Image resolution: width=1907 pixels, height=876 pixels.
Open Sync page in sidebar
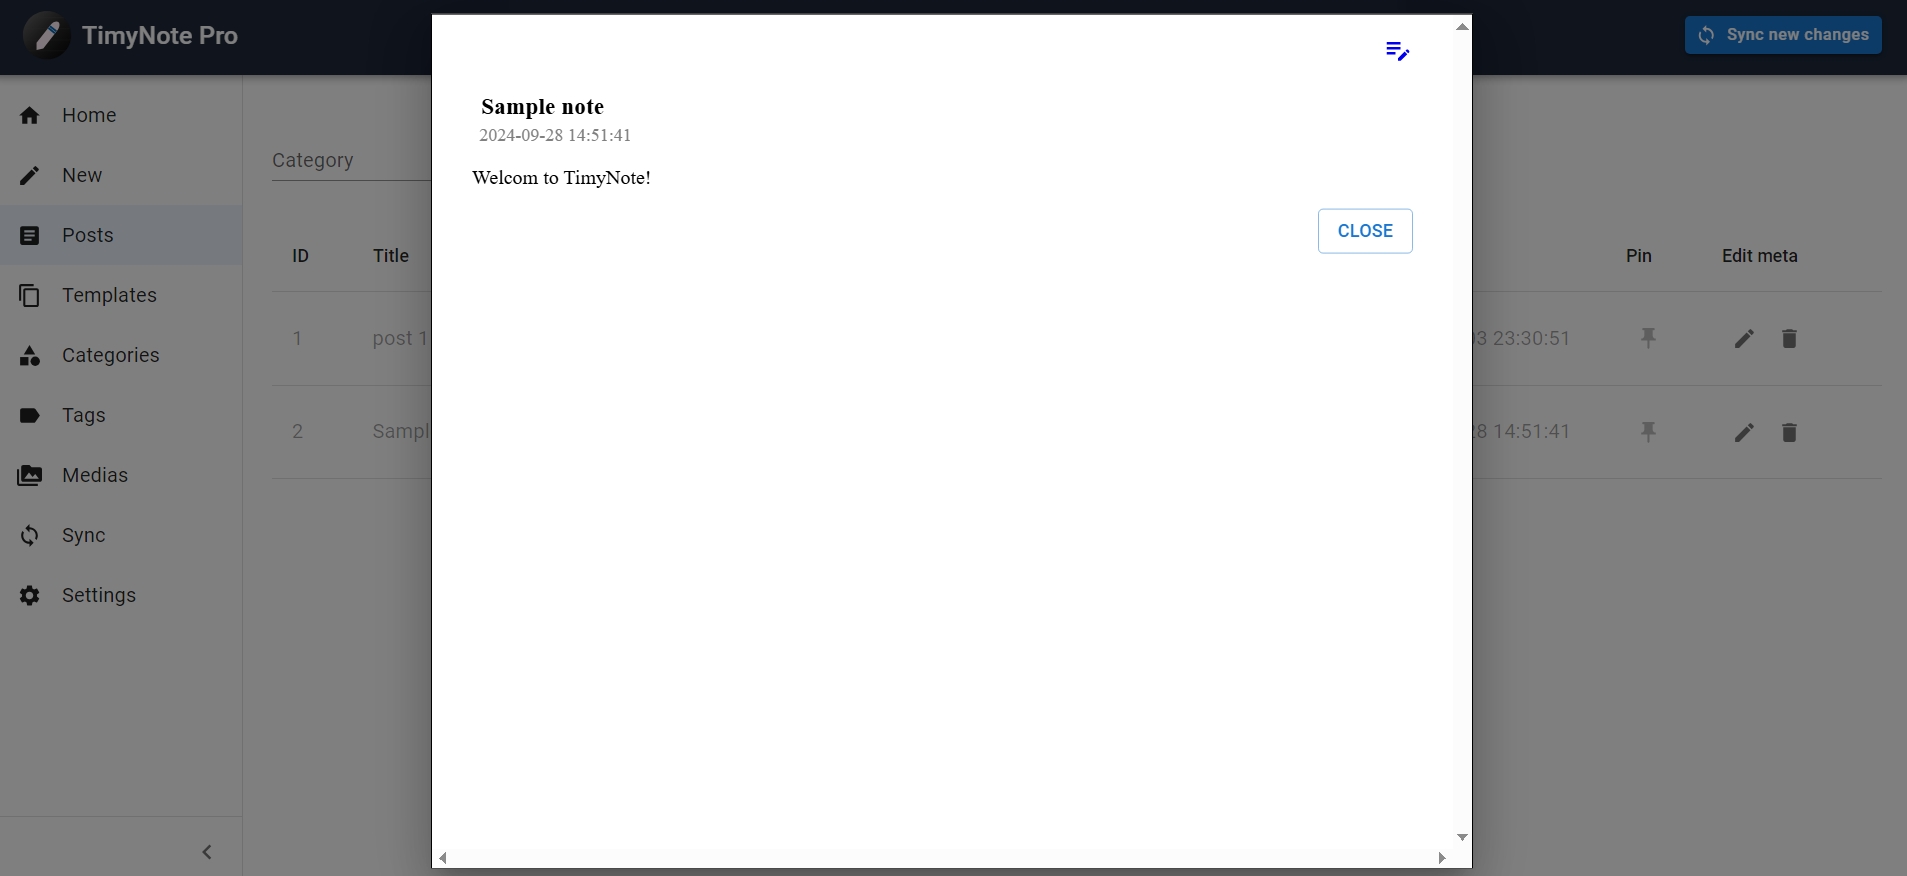click(x=83, y=535)
